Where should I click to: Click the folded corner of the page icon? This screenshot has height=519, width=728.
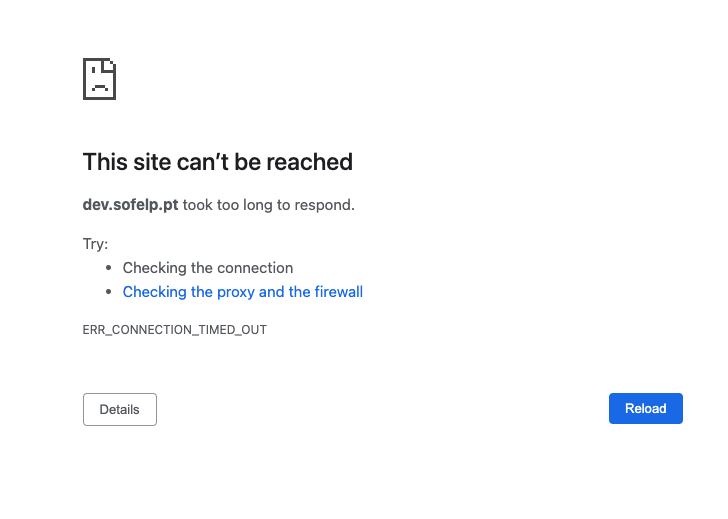[x=110, y=65]
